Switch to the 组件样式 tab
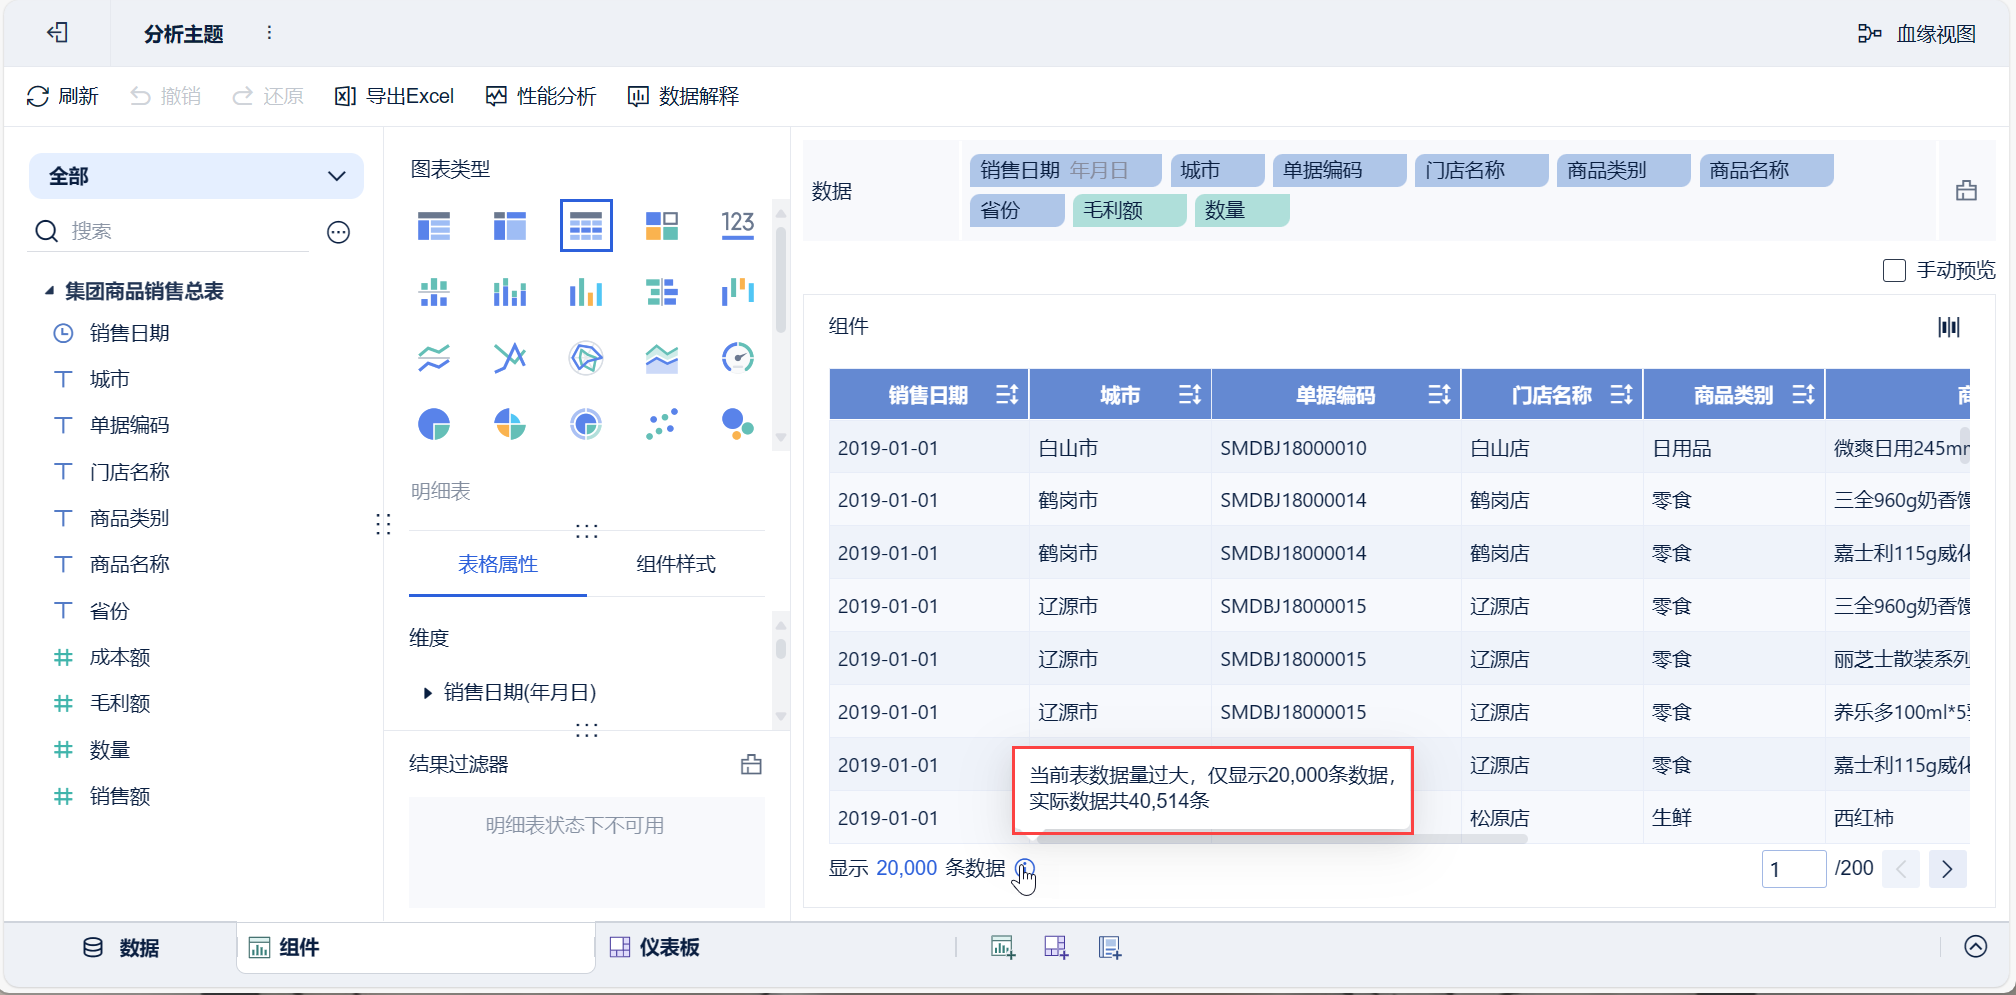The image size is (2016, 995). [676, 565]
